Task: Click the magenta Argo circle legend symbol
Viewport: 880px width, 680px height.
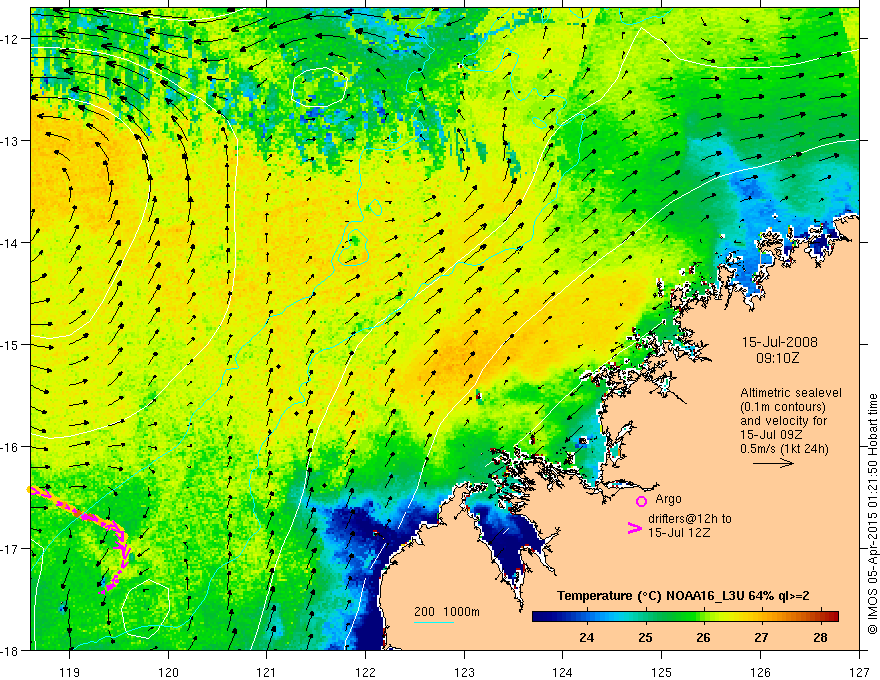Action: pyautogui.click(x=641, y=501)
